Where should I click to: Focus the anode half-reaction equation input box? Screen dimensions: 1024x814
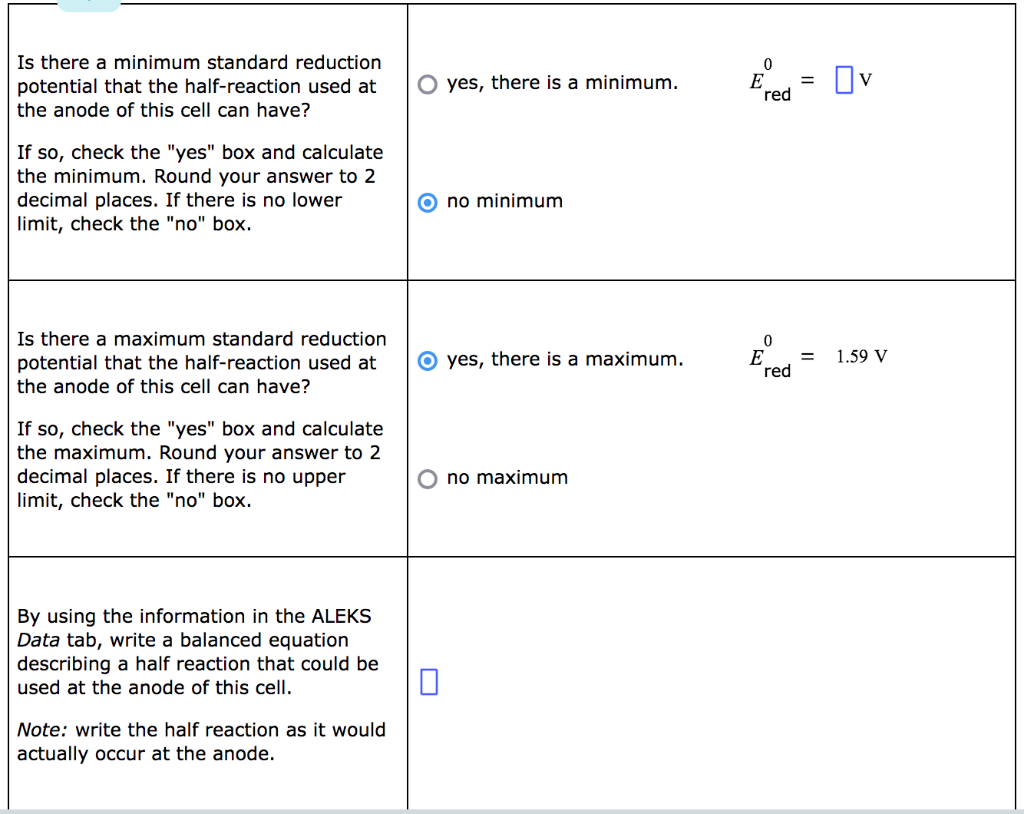coord(428,681)
